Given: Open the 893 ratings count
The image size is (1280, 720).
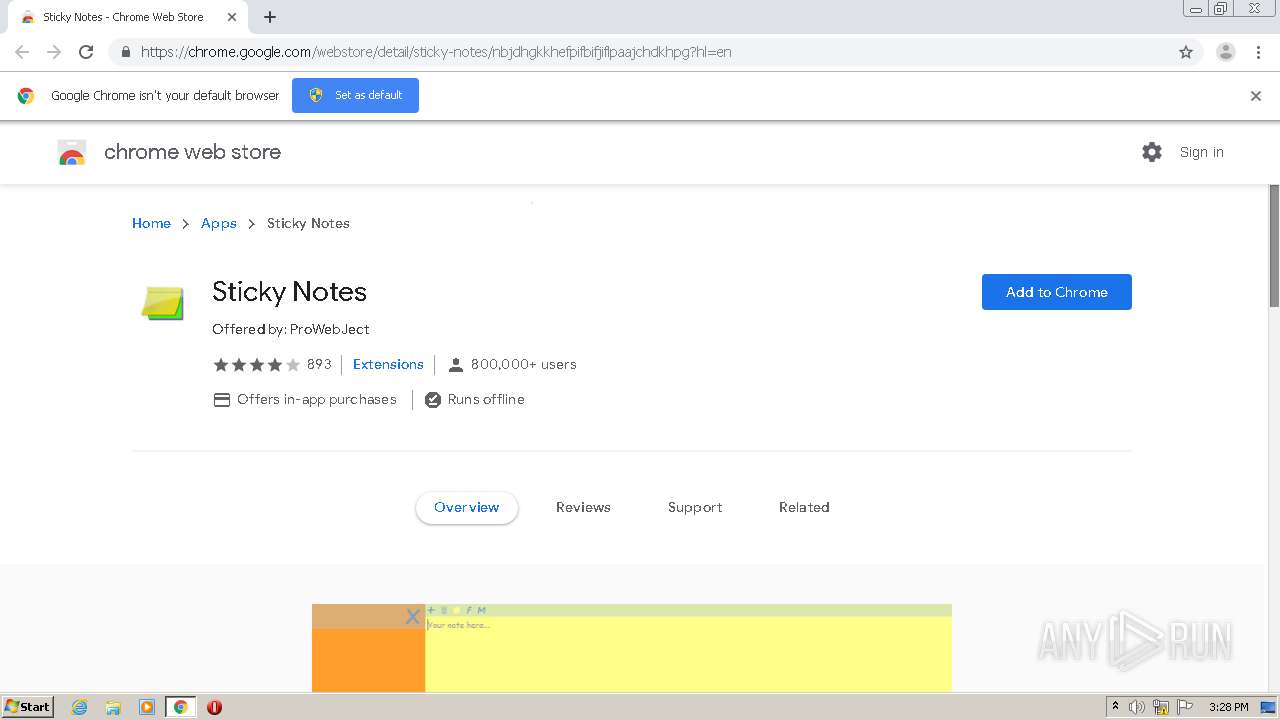Looking at the screenshot, I should (319, 364).
